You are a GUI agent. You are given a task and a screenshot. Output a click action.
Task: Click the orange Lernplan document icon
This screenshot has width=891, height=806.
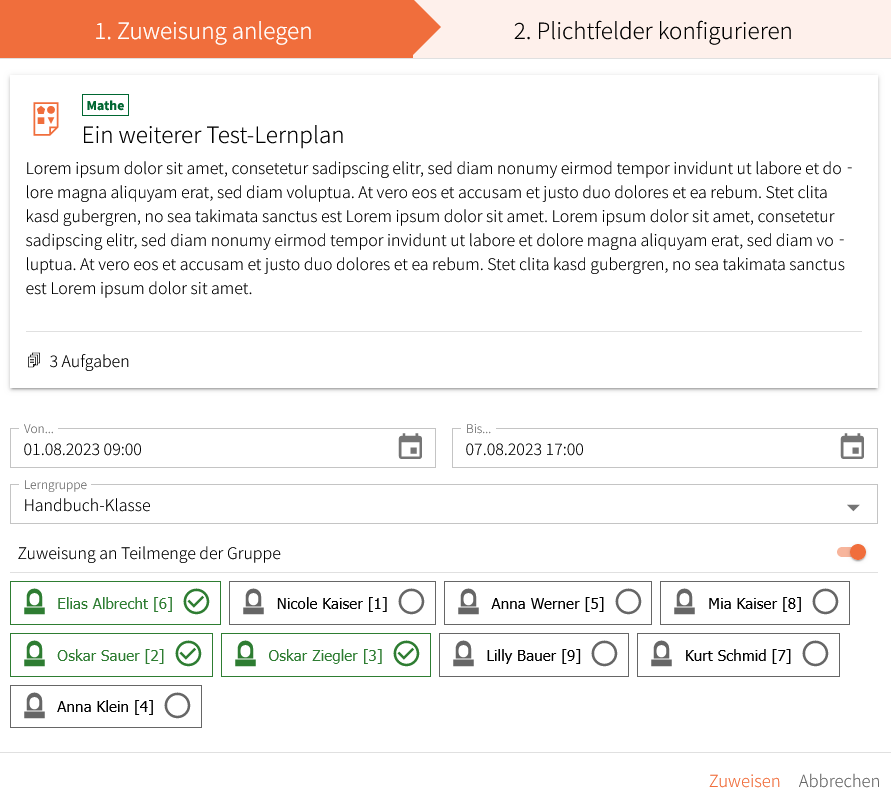point(46,119)
